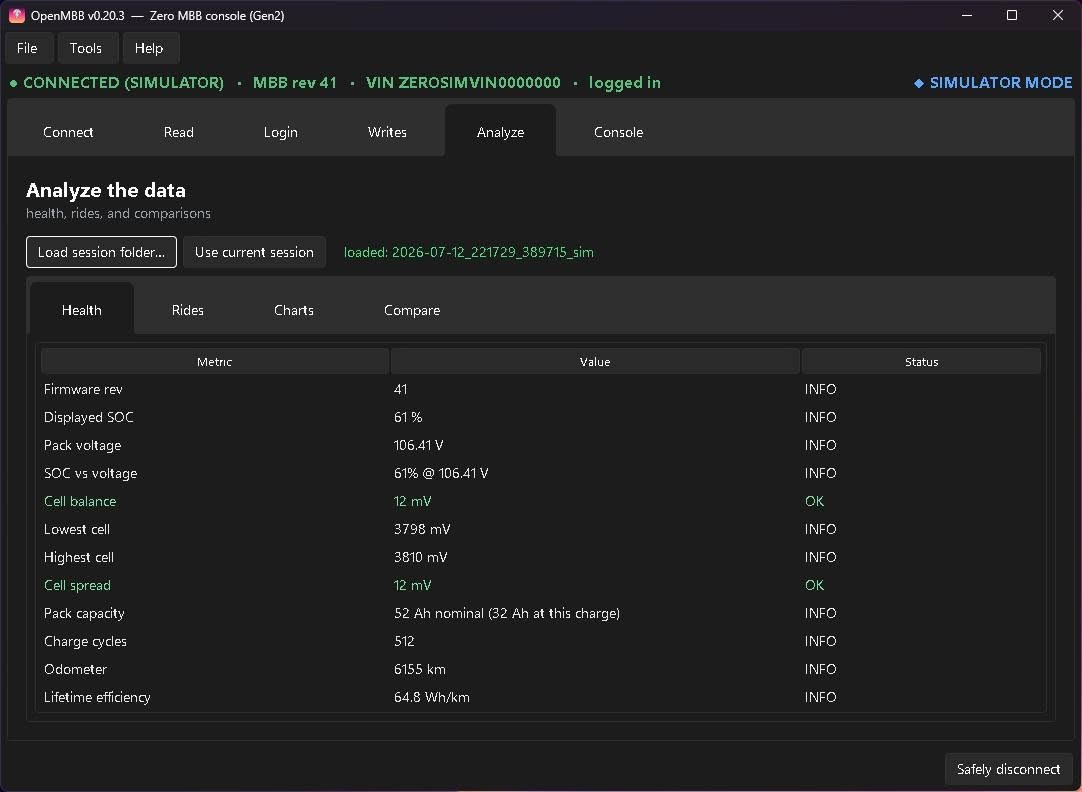Click Use current session button
1082x792 pixels.
pyautogui.click(x=254, y=252)
